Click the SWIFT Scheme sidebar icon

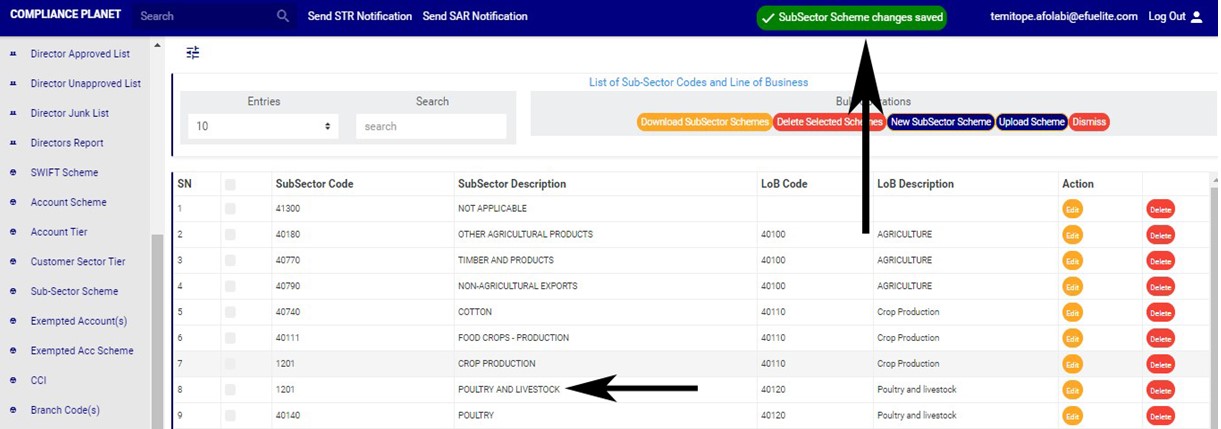click(14, 173)
